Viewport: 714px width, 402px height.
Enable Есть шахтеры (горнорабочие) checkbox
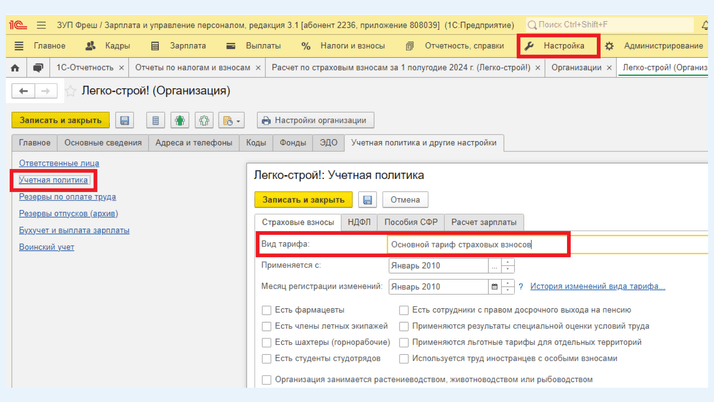pos(266,342)
